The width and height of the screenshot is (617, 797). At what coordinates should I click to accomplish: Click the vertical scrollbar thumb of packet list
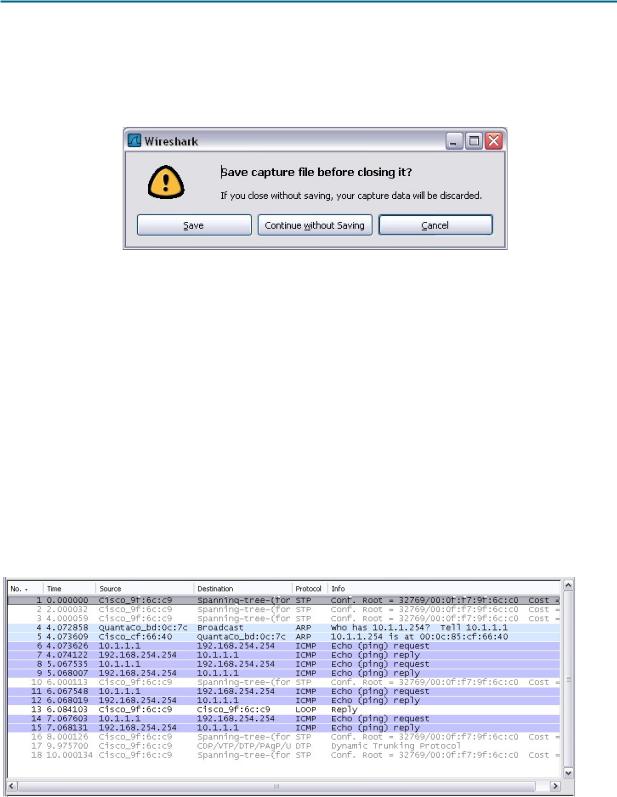click(x=568, y=680)
